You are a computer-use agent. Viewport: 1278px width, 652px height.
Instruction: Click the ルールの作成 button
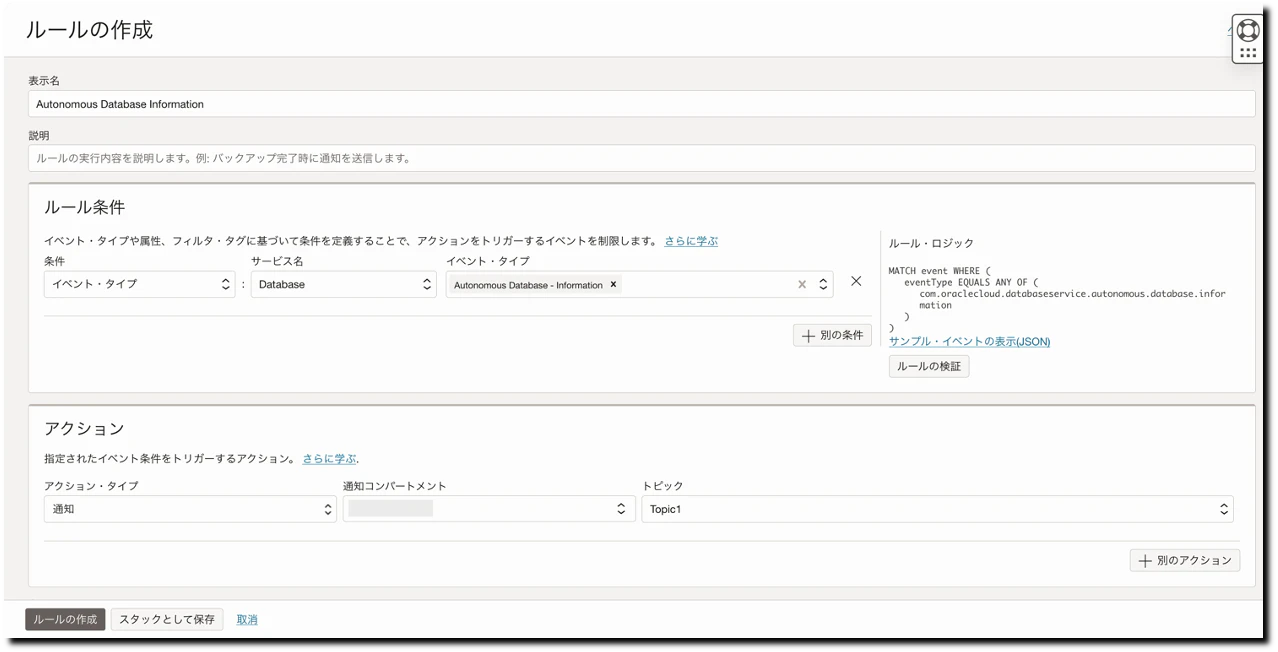65,620
